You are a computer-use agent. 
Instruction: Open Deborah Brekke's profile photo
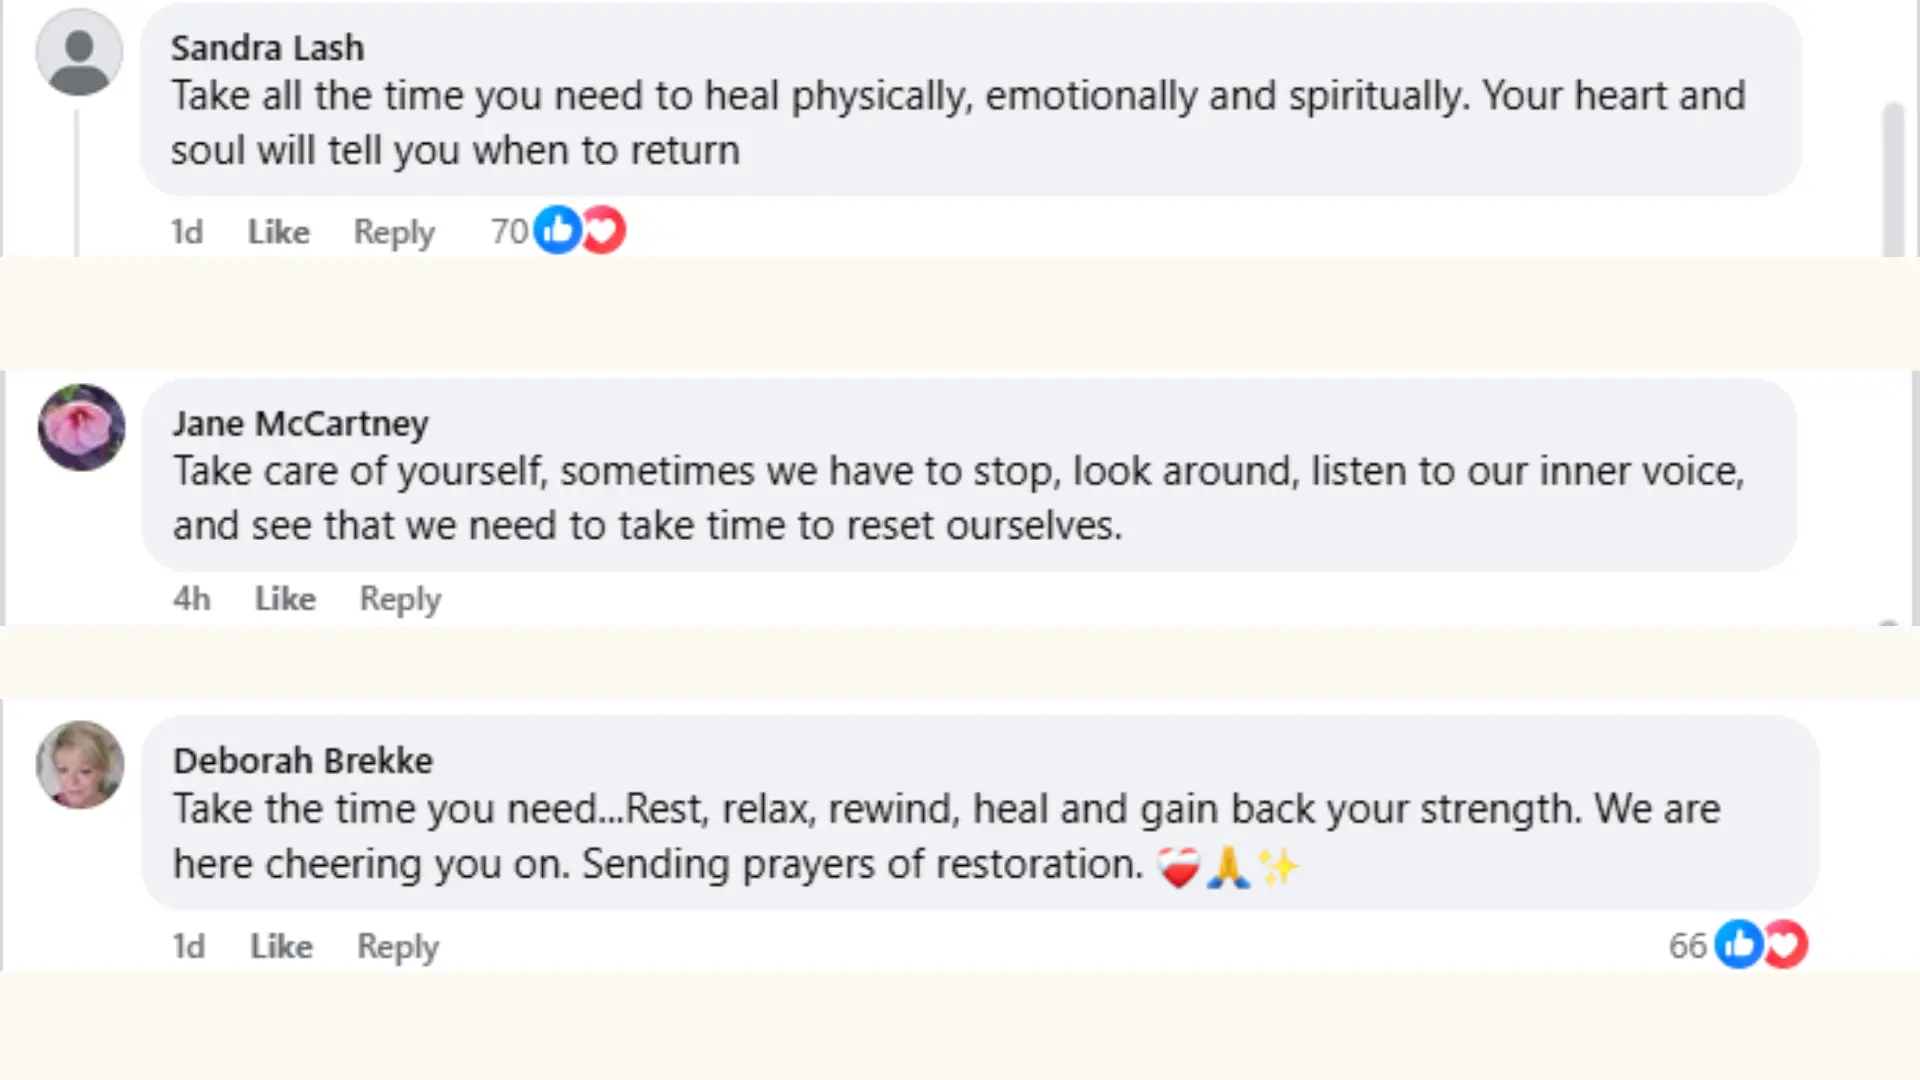click(x=80, y=765)
